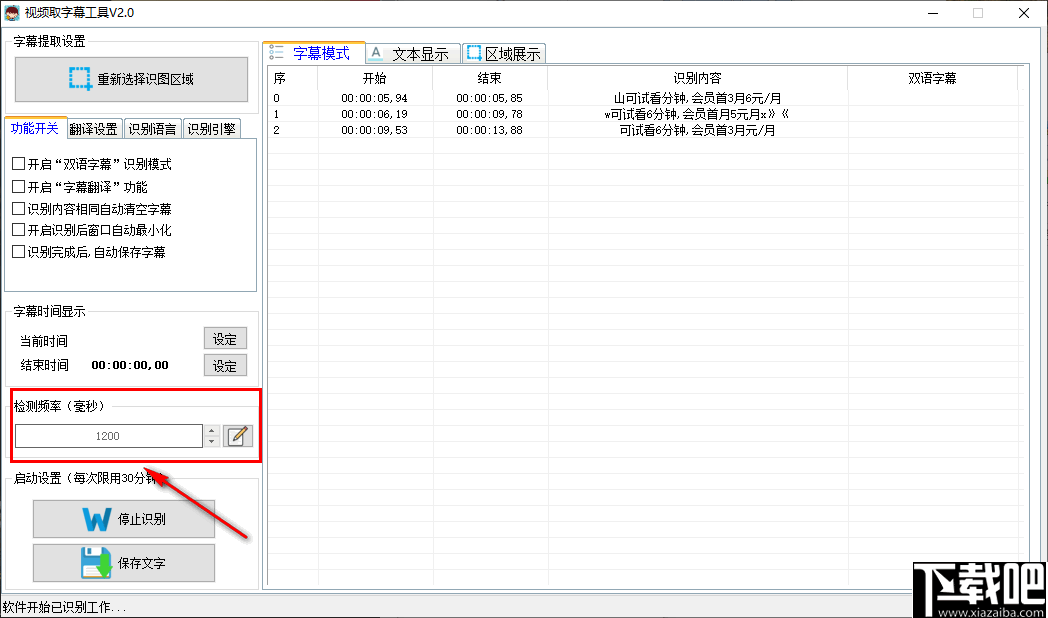
Task: Switch to the 识别语言 tab
Action: (x=152, y=128)
